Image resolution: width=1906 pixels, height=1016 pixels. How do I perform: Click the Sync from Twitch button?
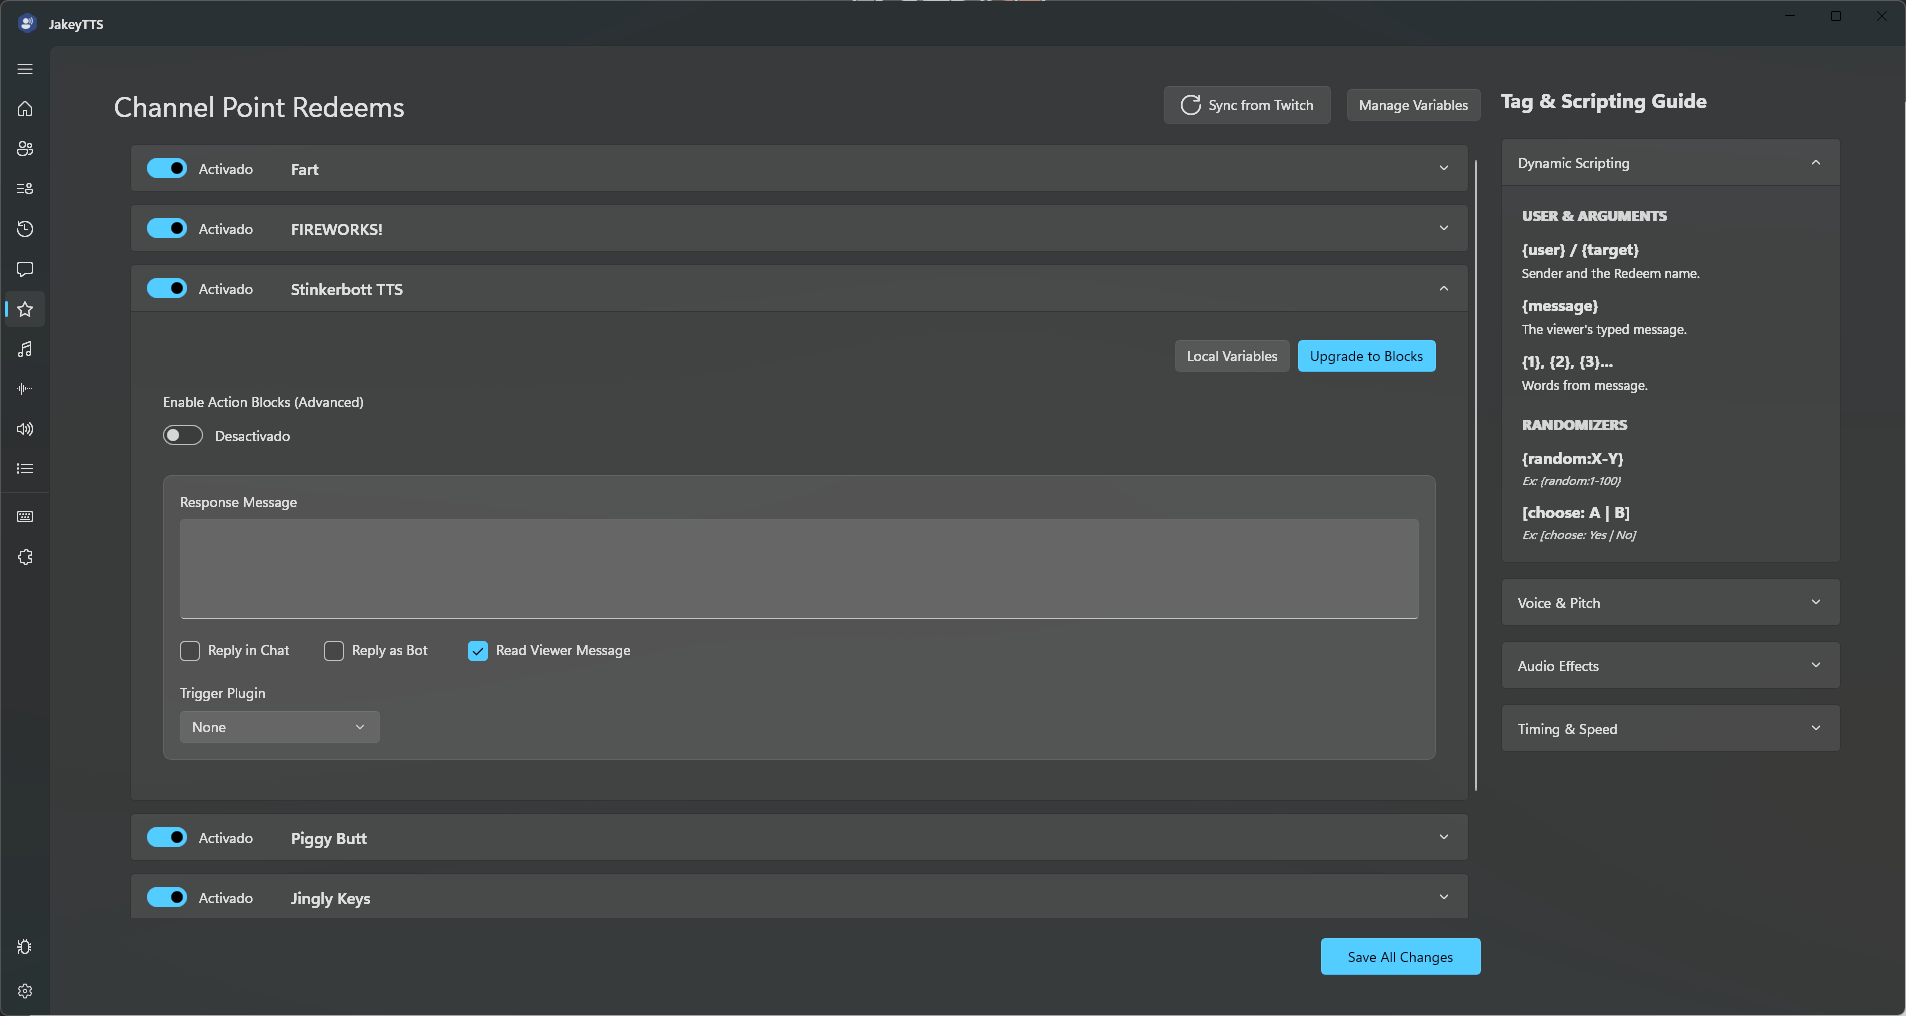coord(1247,105)
